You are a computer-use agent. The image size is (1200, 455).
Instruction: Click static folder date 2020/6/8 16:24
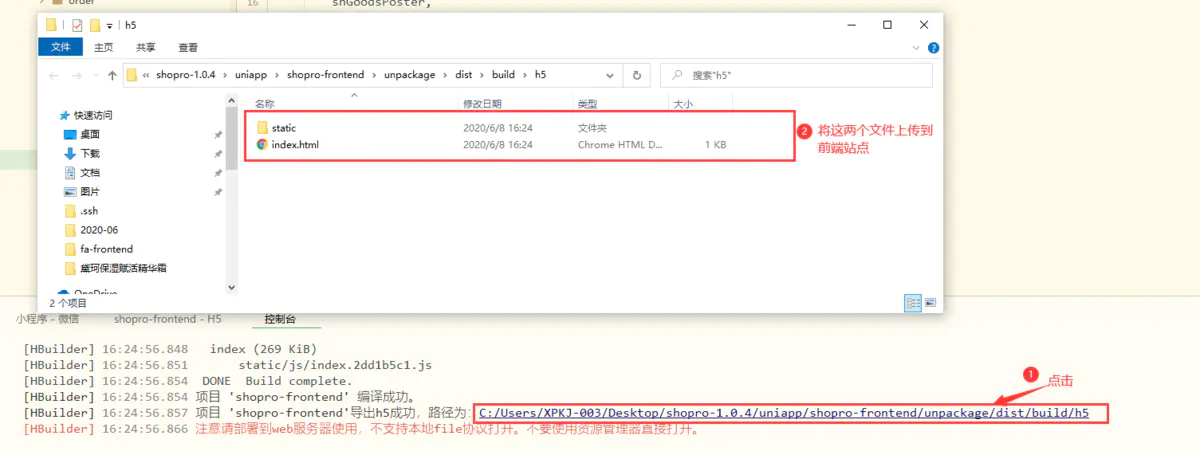pyautogui.click(x=498, y=128)
